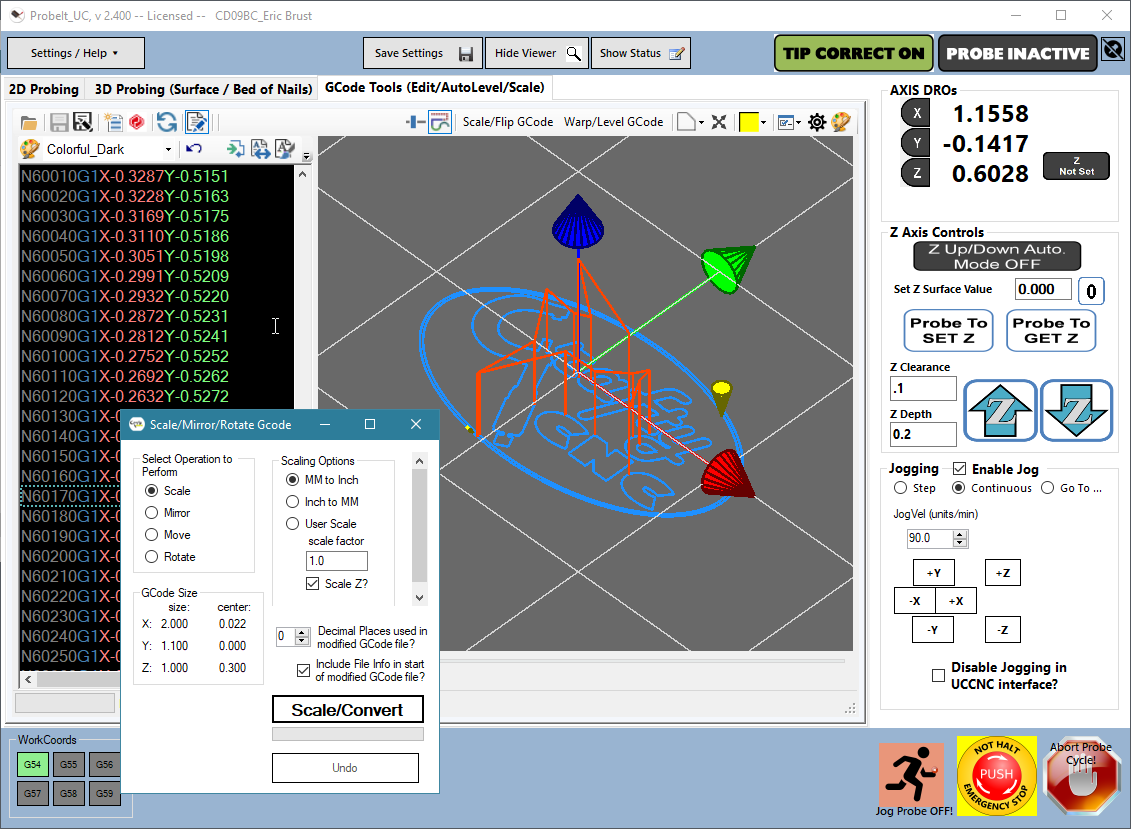This screenshot has height=829, width=1131.
Task: Click the find and replace icon
Action: [260, 149]
